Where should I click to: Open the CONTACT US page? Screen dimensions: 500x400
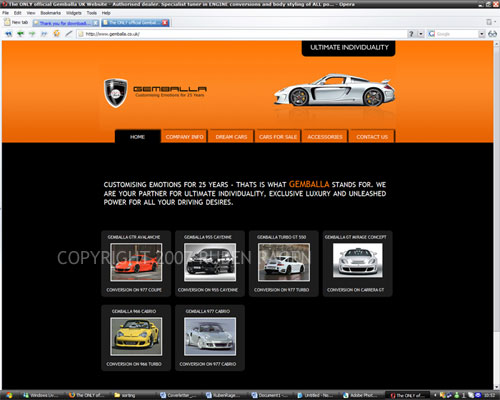(372, 137)
